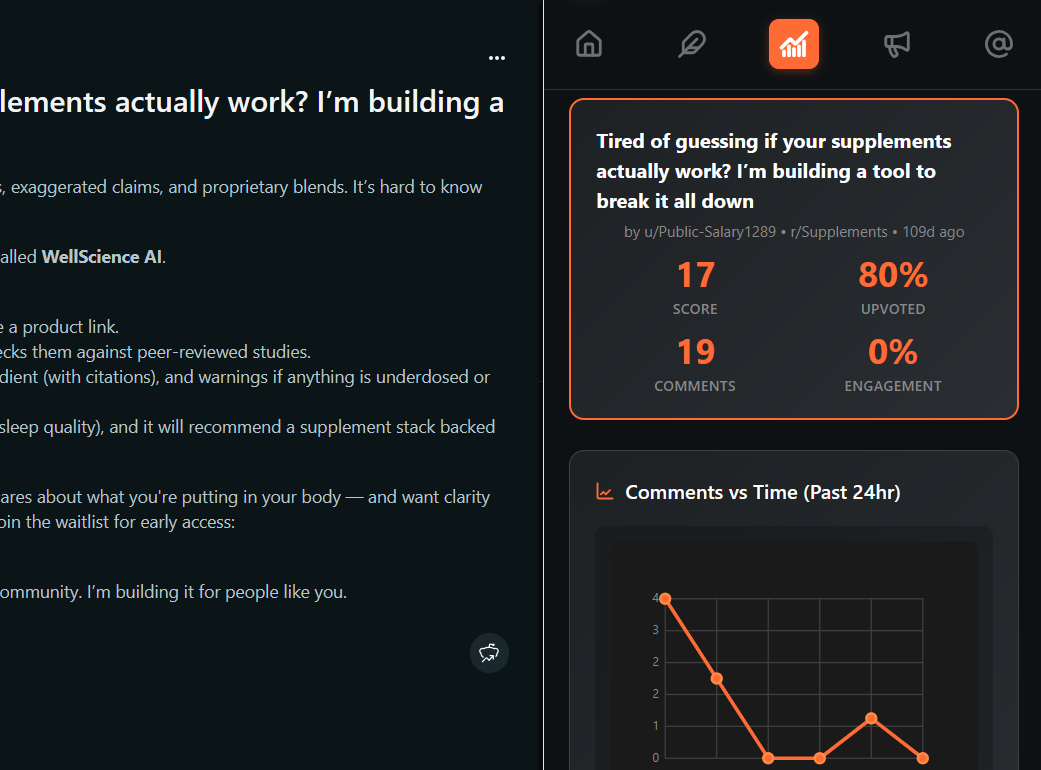Open the r/Supplements subreddit link
This screenshot has height=770, width=1041.
pos(839,232)
